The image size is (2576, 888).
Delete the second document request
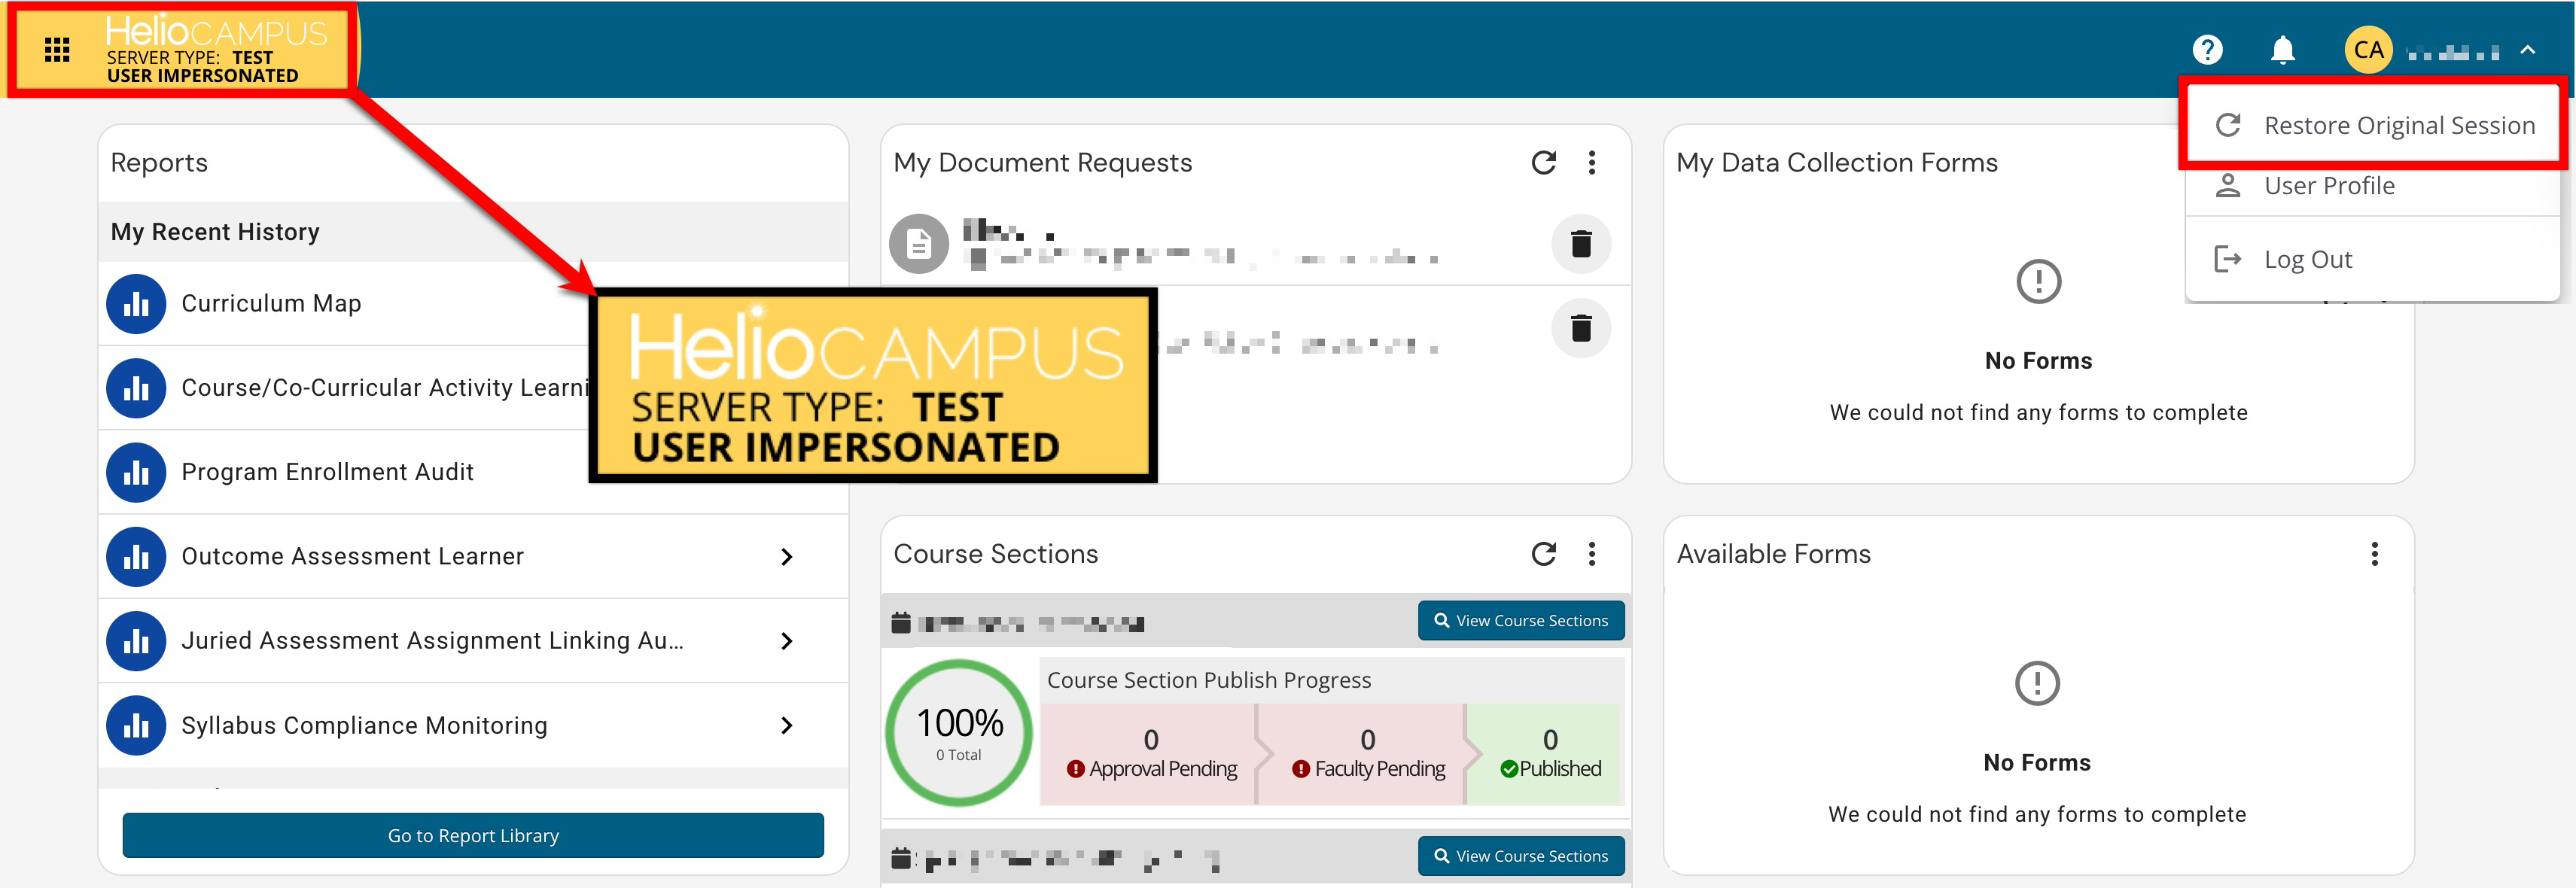(1581, 328)
